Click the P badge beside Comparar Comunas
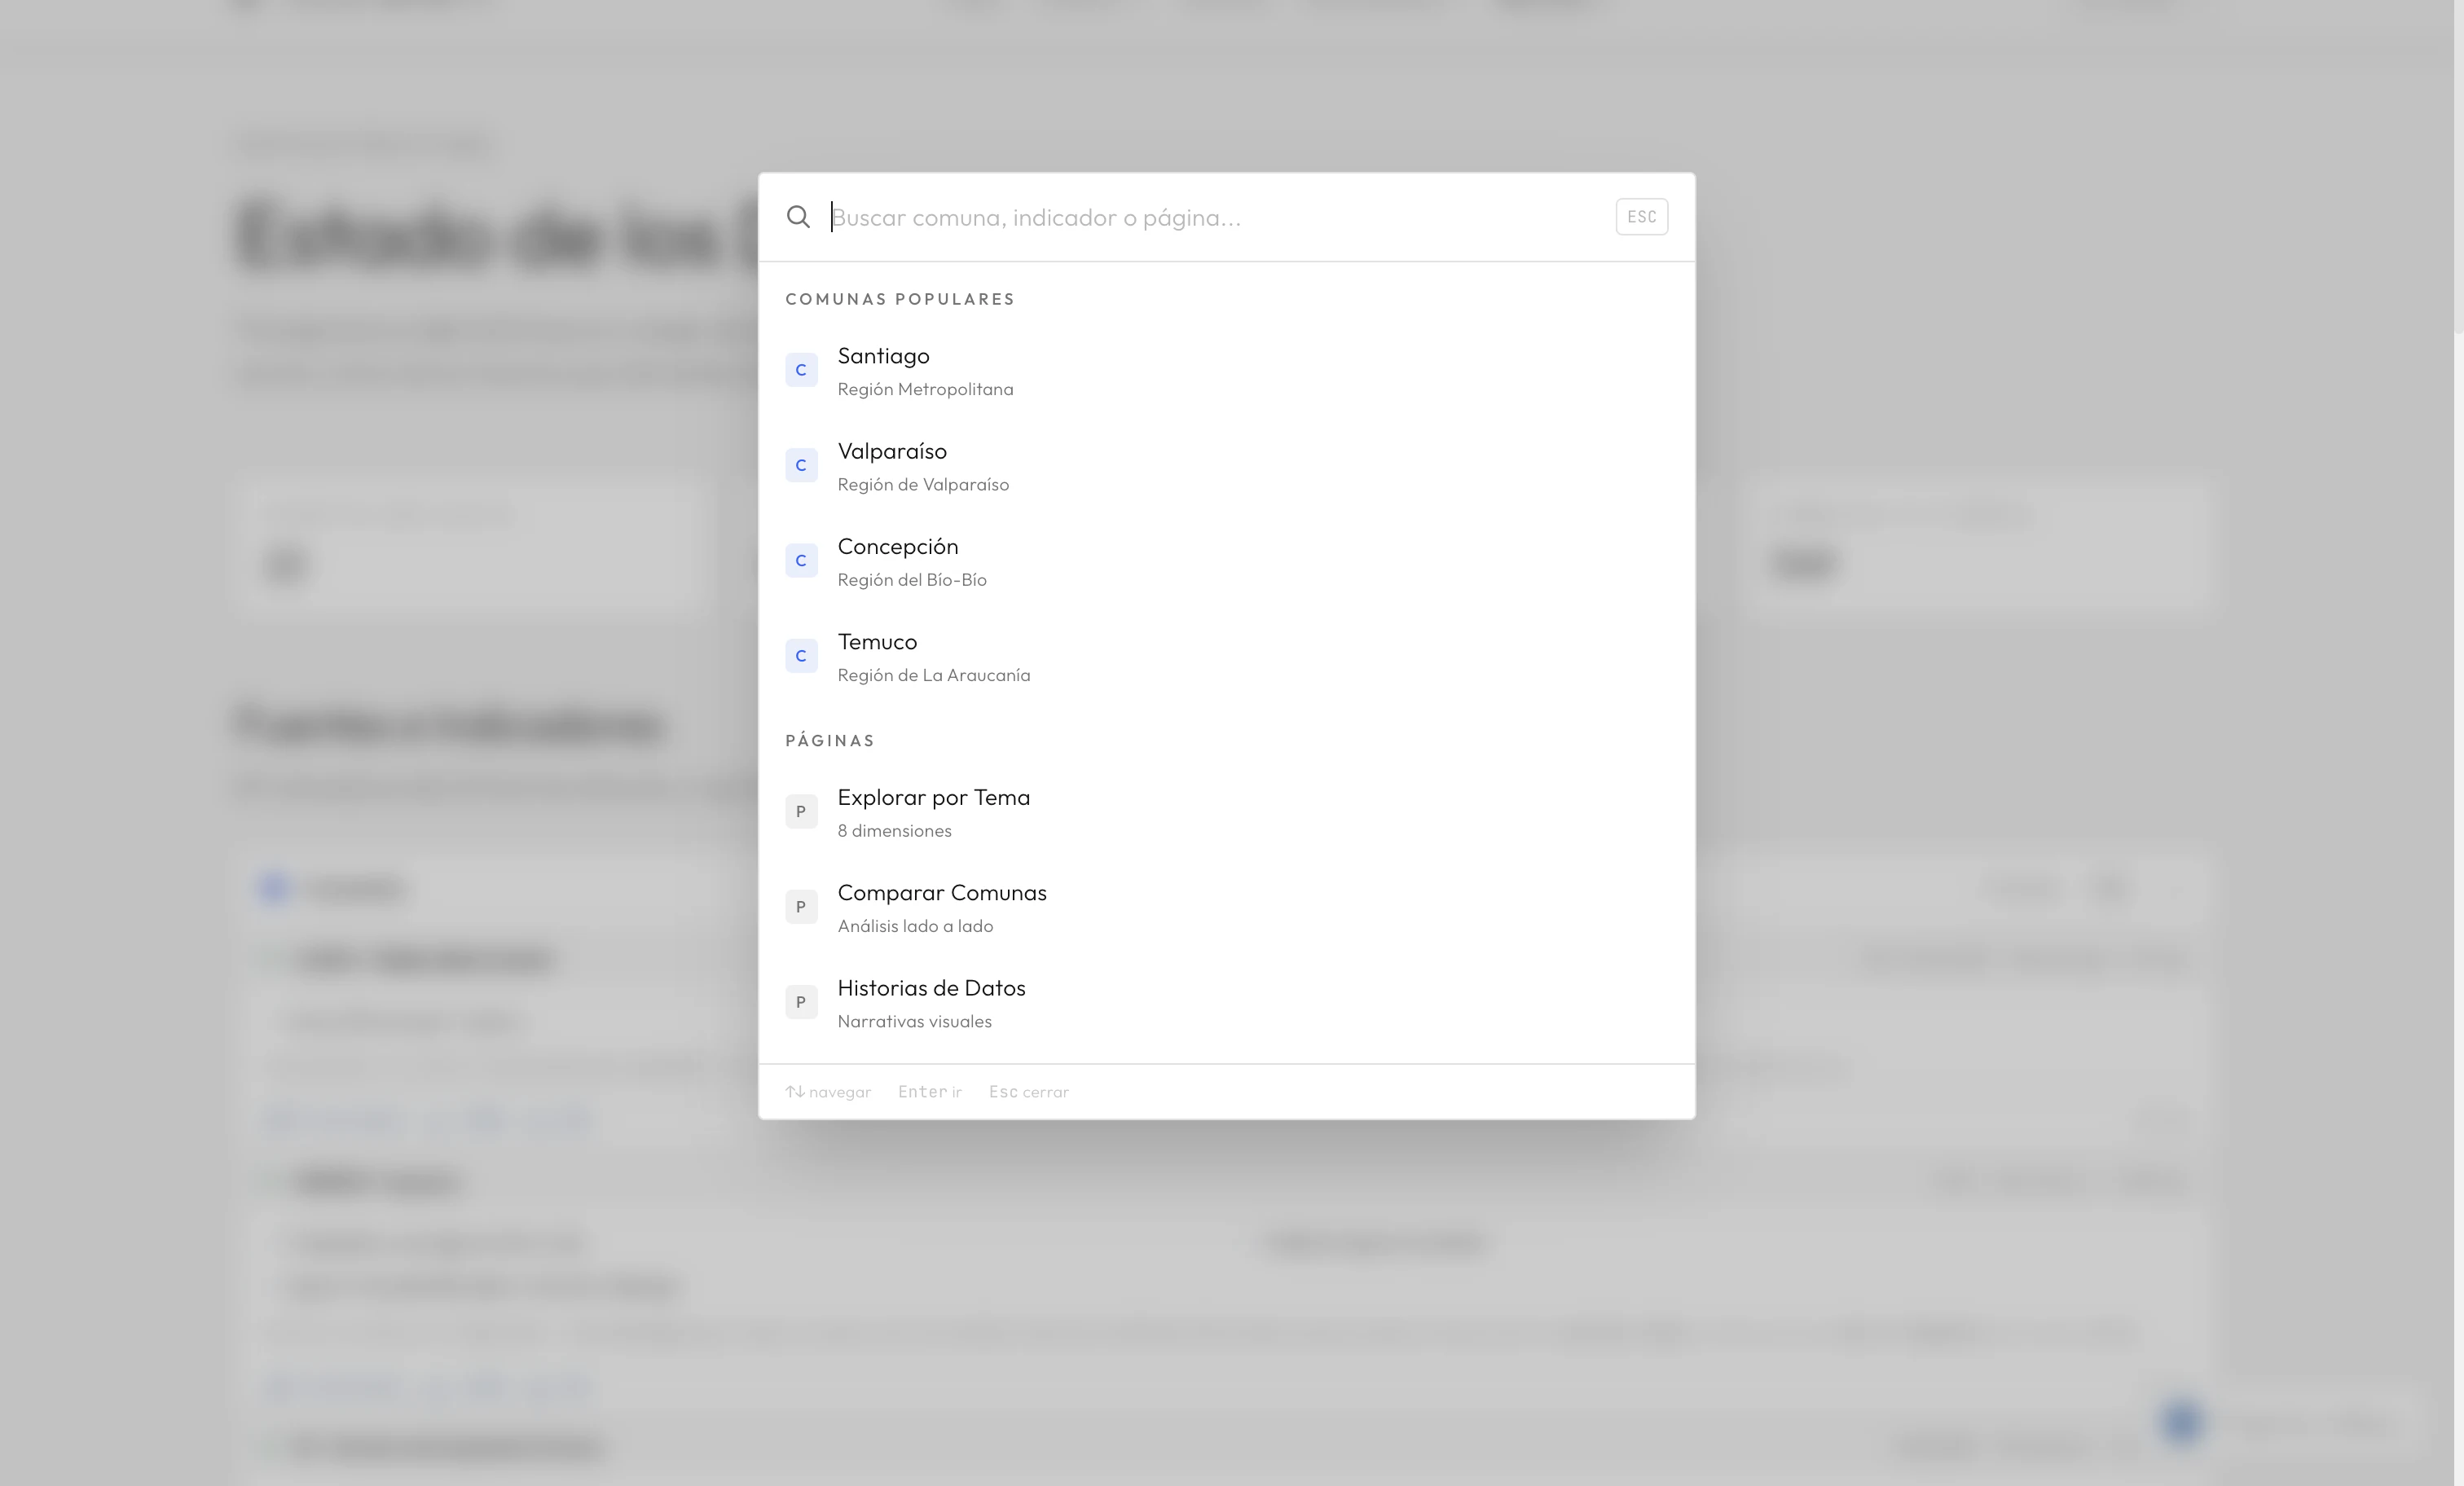This screenshot has height=1486, width=2464. click(801, 907)
